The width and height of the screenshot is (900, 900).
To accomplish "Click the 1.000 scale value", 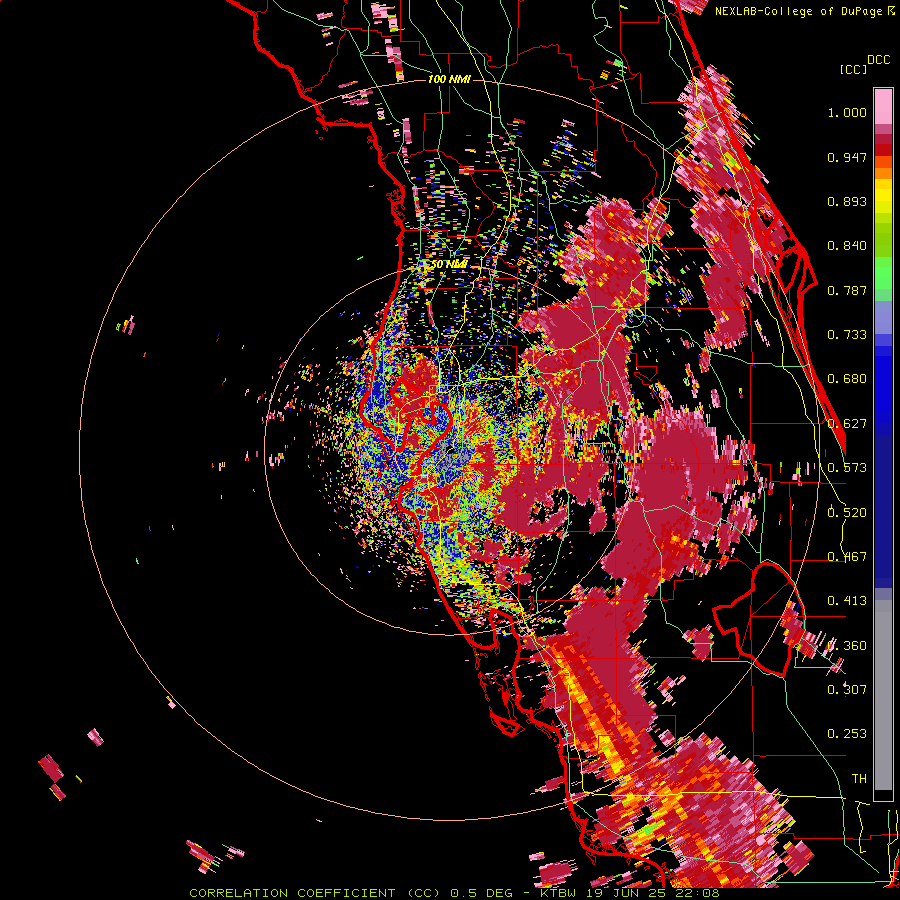I will pos(847,112).
